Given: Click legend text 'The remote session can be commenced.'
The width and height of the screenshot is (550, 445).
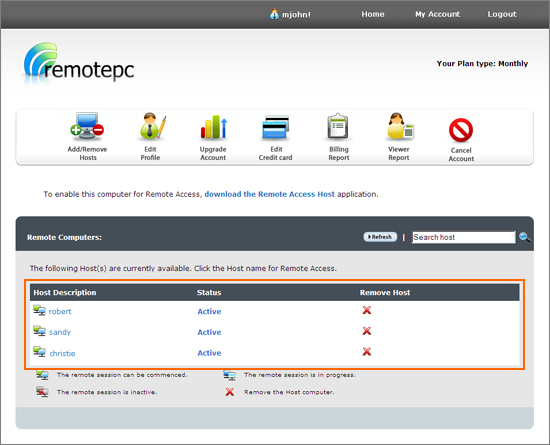Looking at the screenshot, I should click(x=122, y=375).
